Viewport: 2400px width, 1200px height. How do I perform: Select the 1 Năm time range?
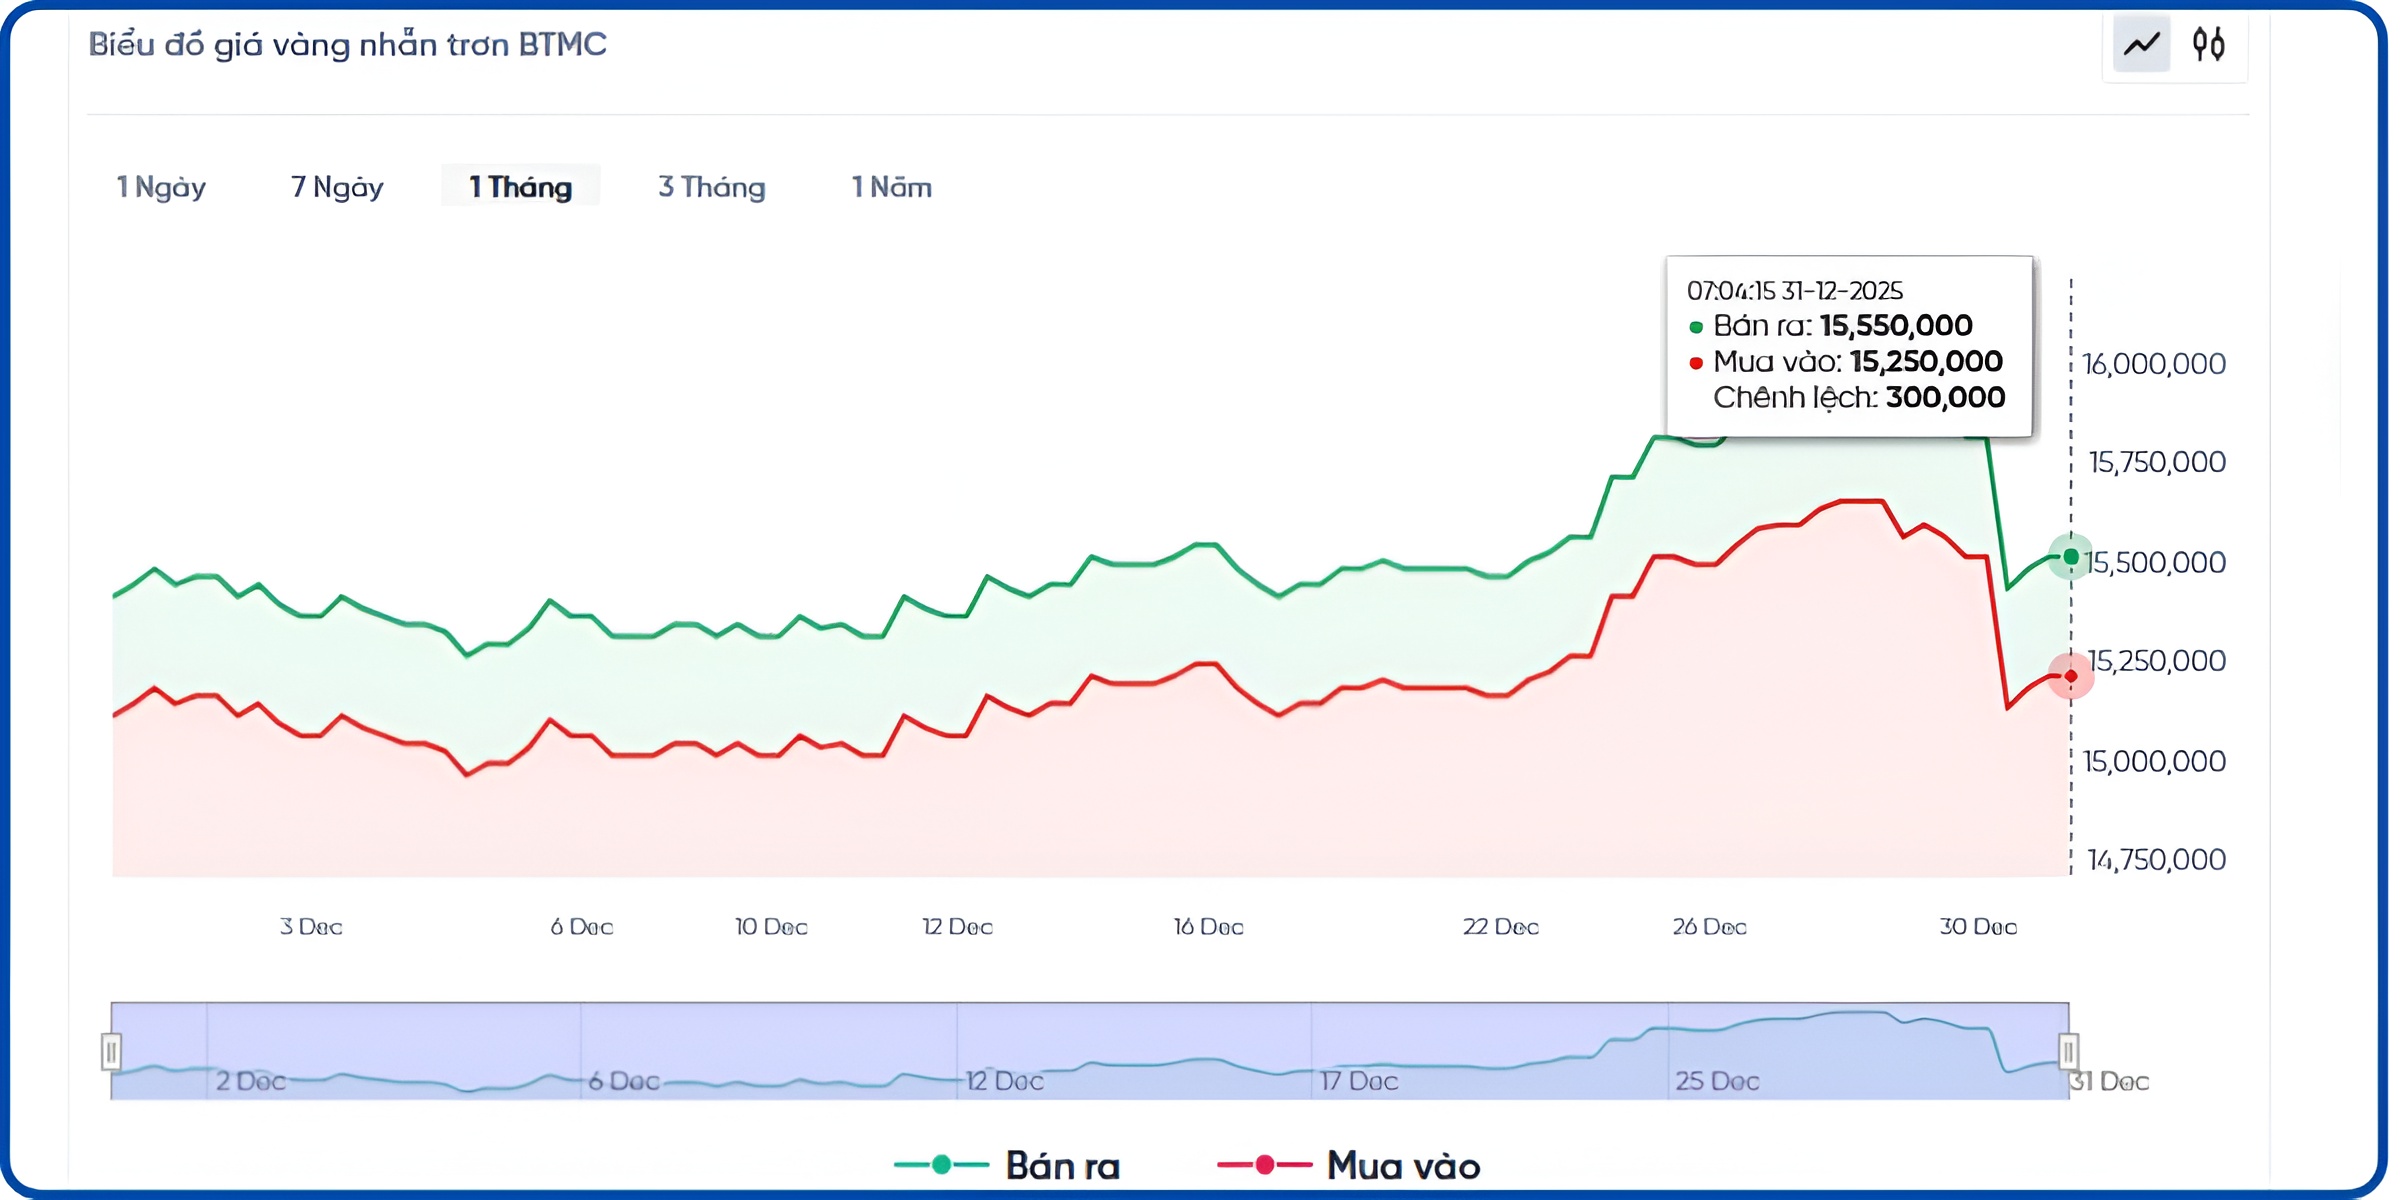click(891, 187)
